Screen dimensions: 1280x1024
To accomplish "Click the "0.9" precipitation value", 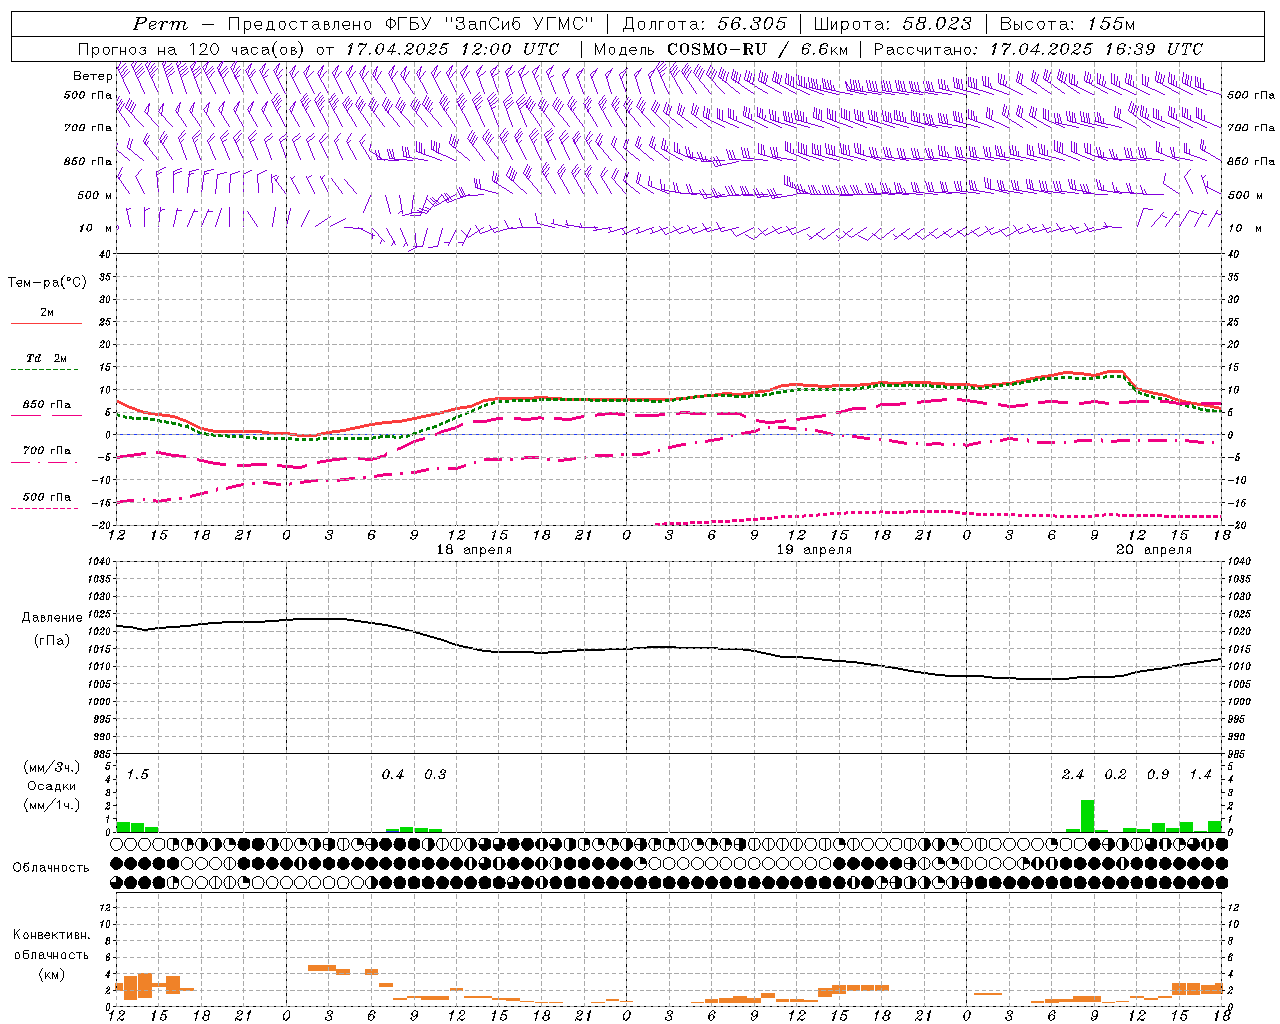I will tap(1158, 775).
